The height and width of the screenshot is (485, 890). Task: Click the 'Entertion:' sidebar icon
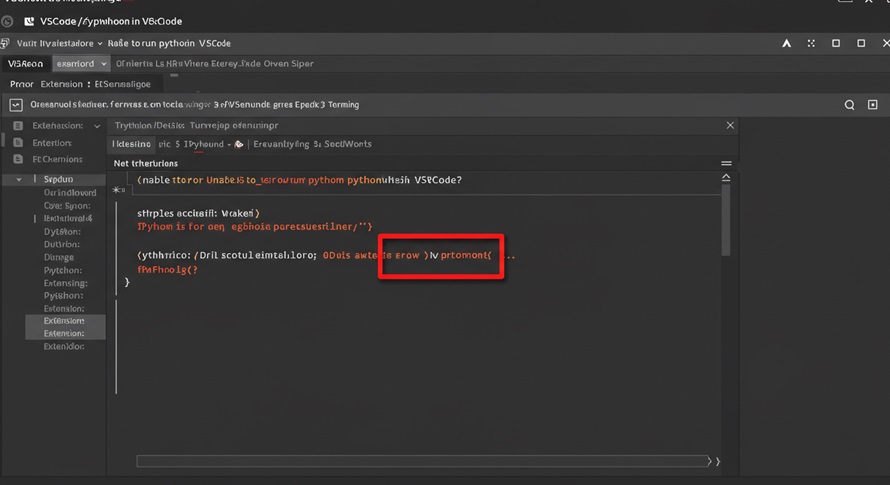[18, 143]
